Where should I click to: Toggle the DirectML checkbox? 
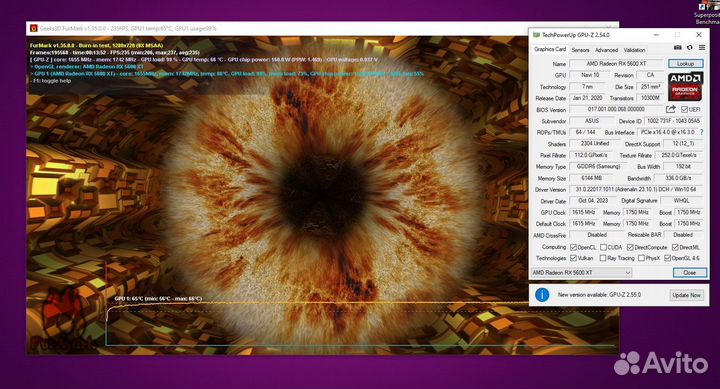click(x=675, y=247)
